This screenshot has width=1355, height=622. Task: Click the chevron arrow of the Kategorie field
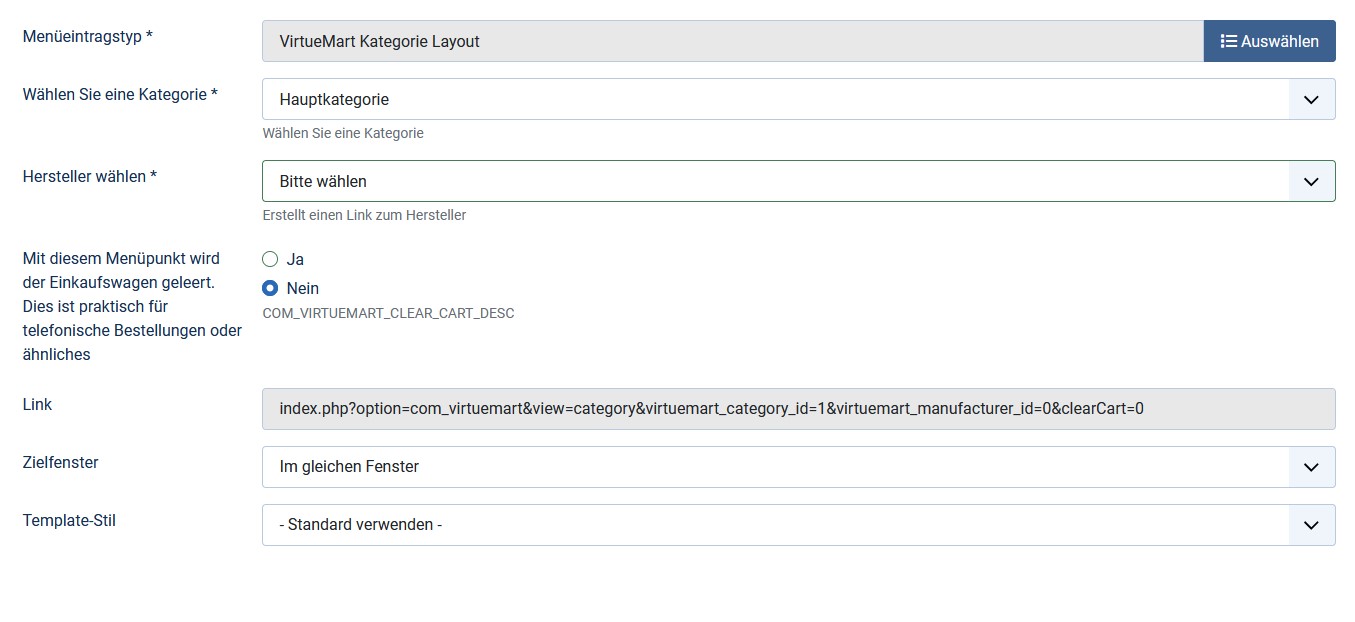(1311, 100)
